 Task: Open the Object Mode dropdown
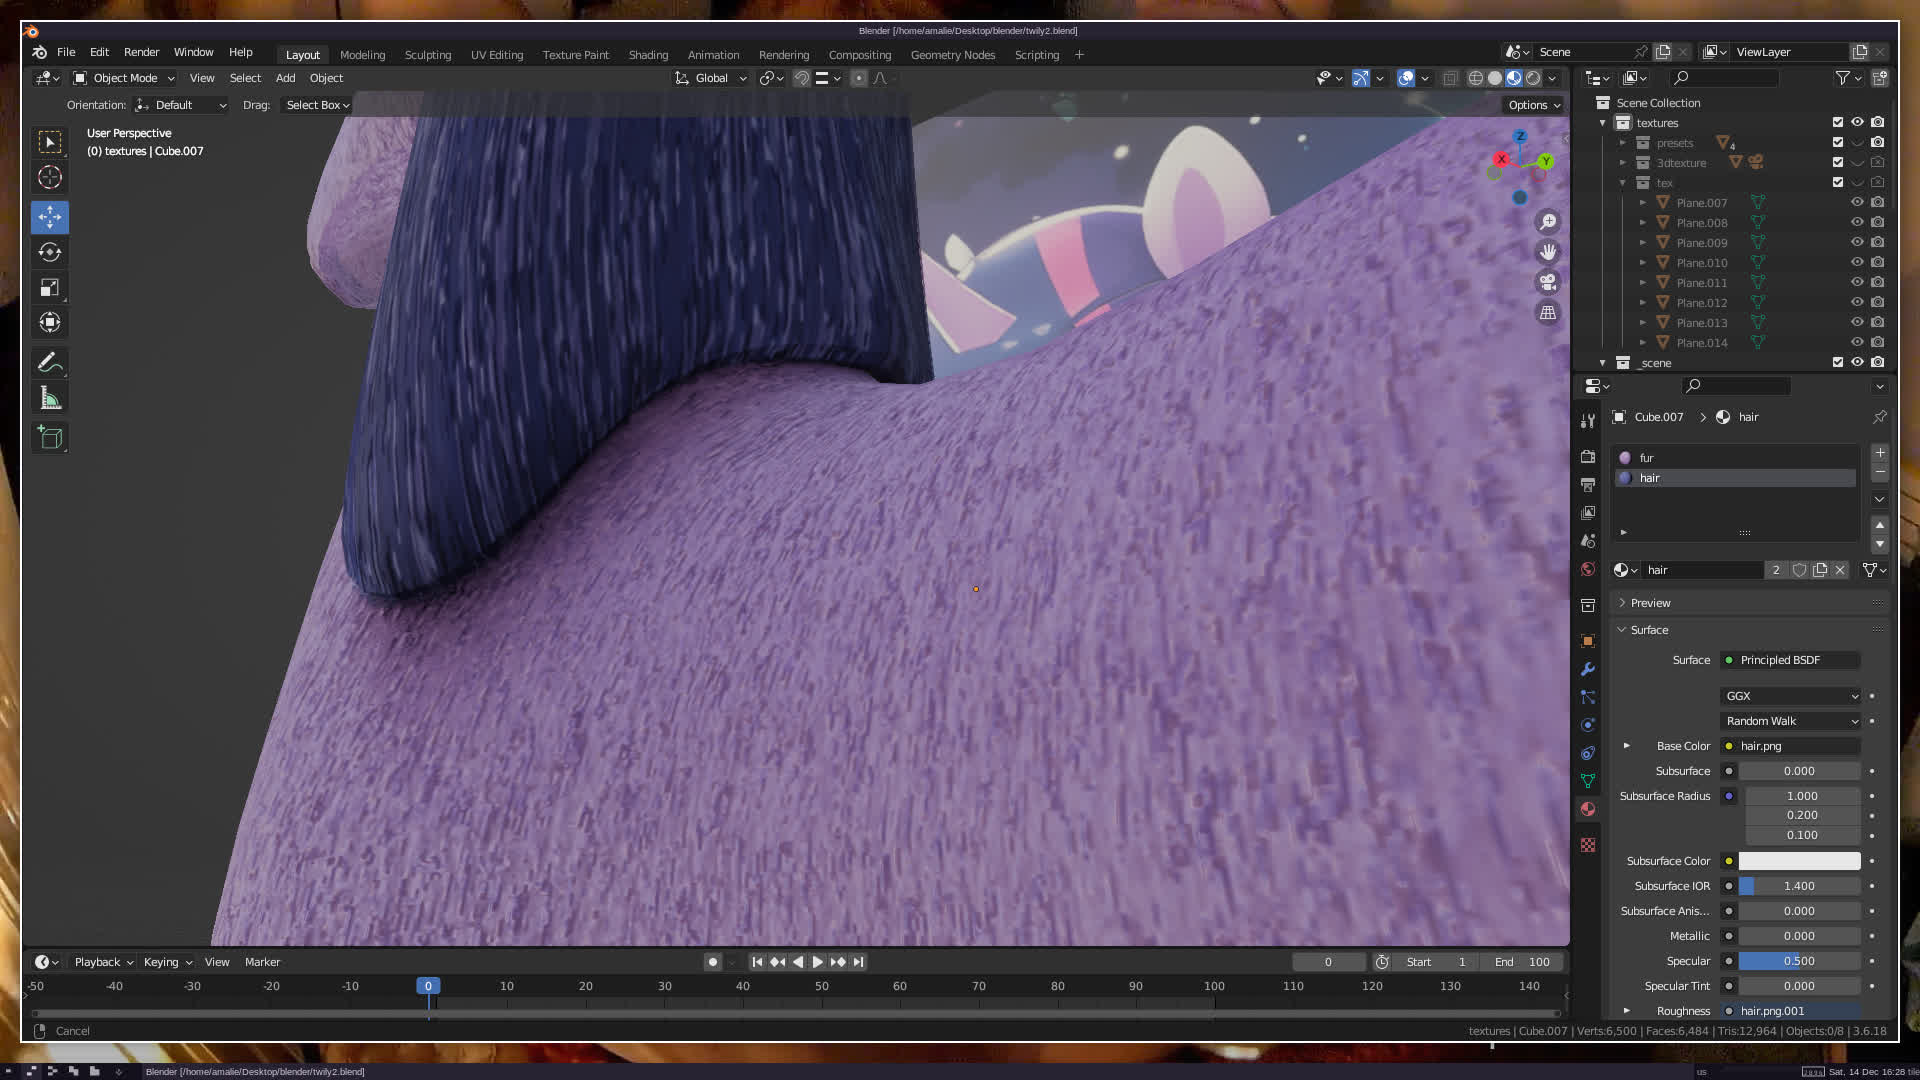pos(124,78)
